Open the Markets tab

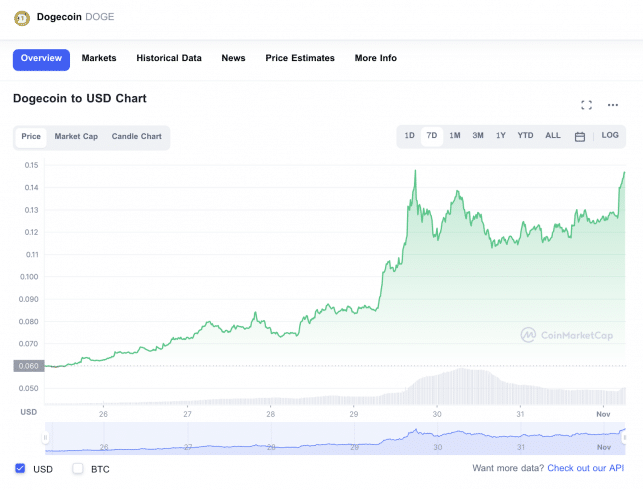tap(99, 58)
